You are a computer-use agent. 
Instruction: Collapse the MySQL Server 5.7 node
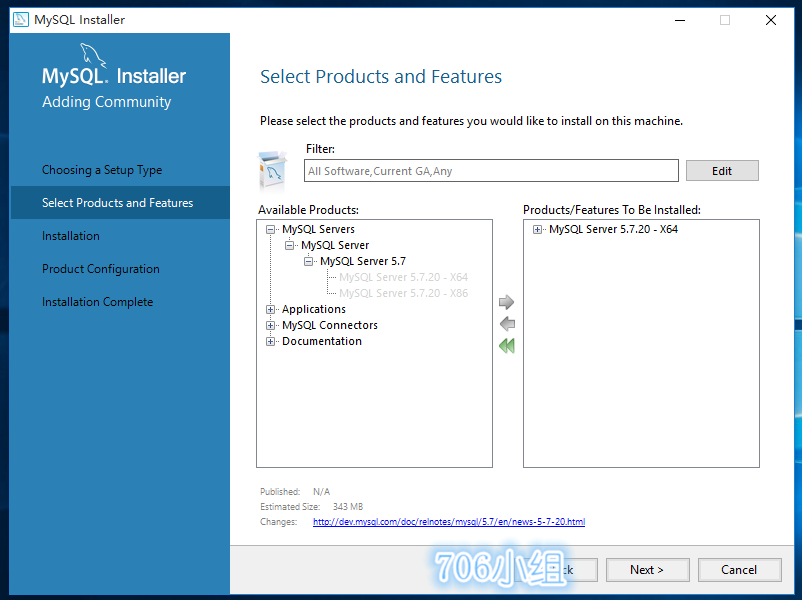tap(308, 261)
